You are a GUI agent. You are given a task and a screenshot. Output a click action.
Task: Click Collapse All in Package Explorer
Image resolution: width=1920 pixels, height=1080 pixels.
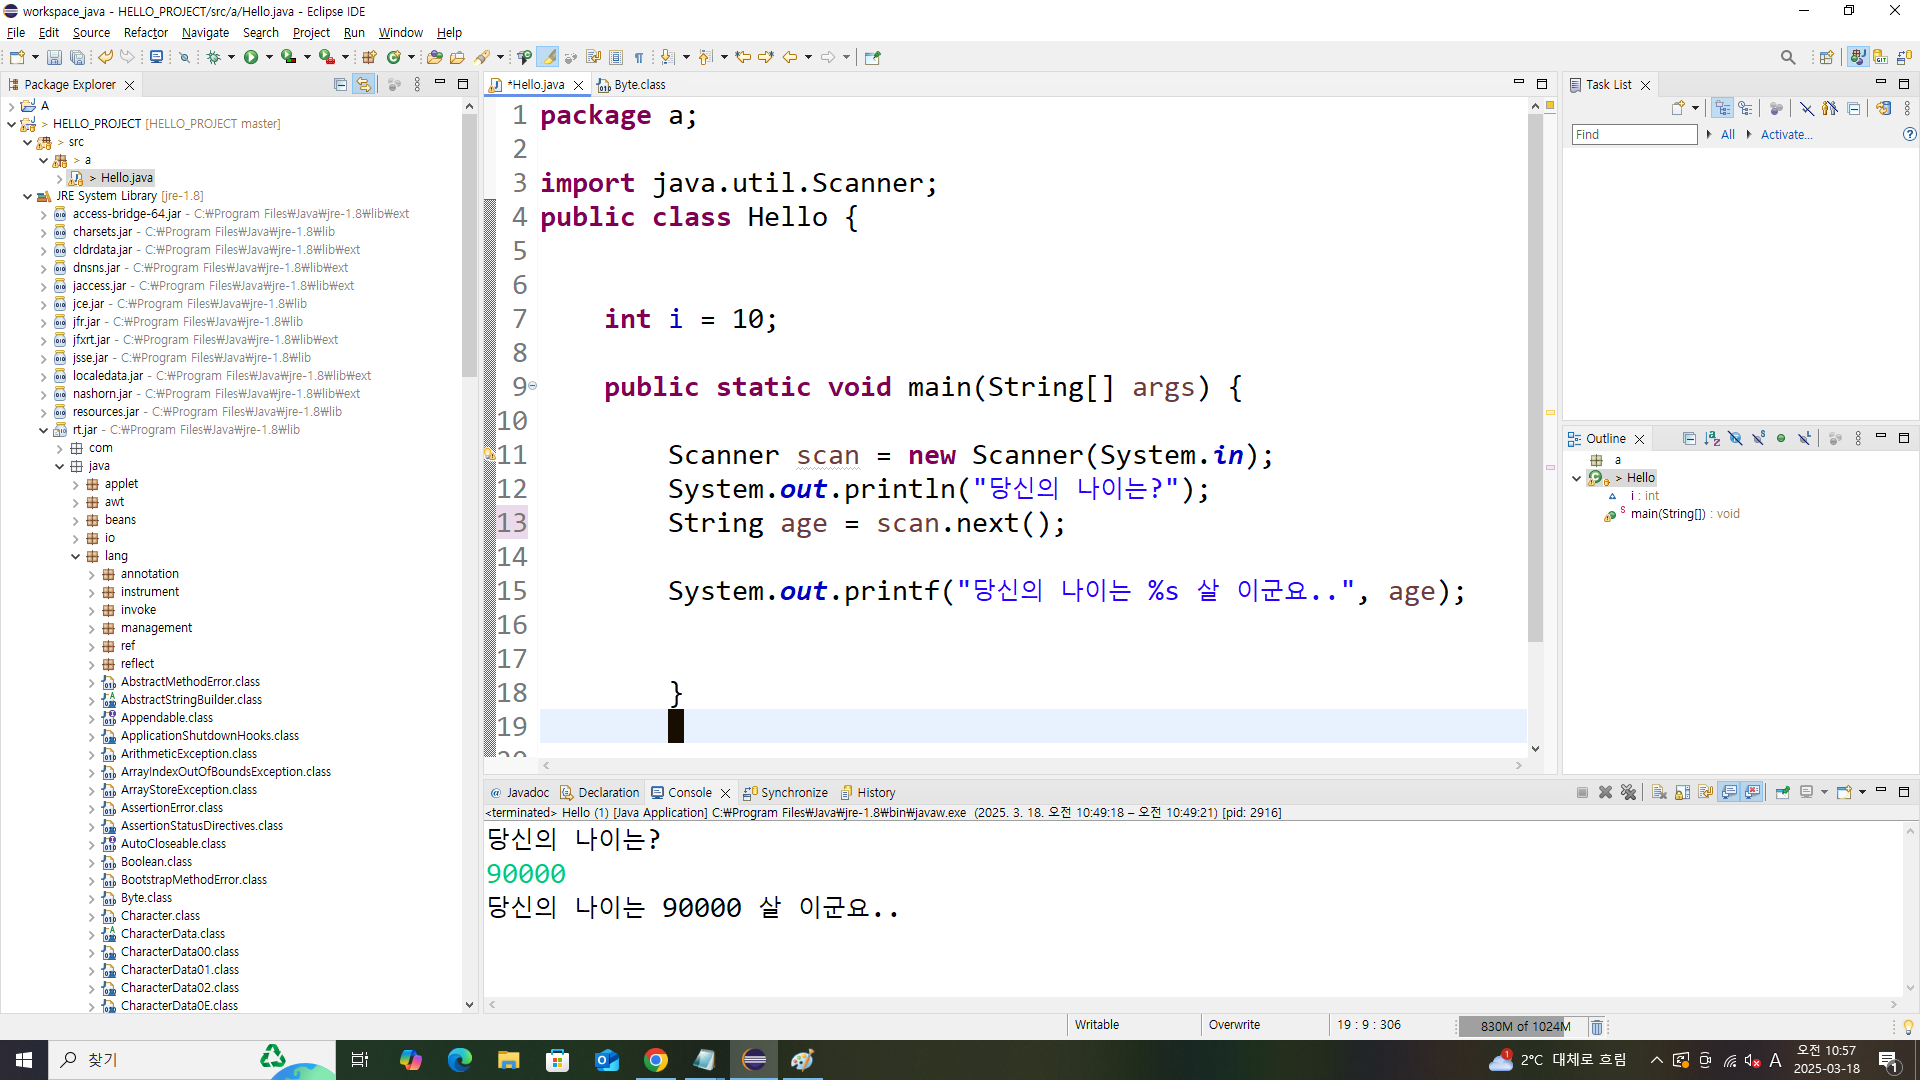340,85
